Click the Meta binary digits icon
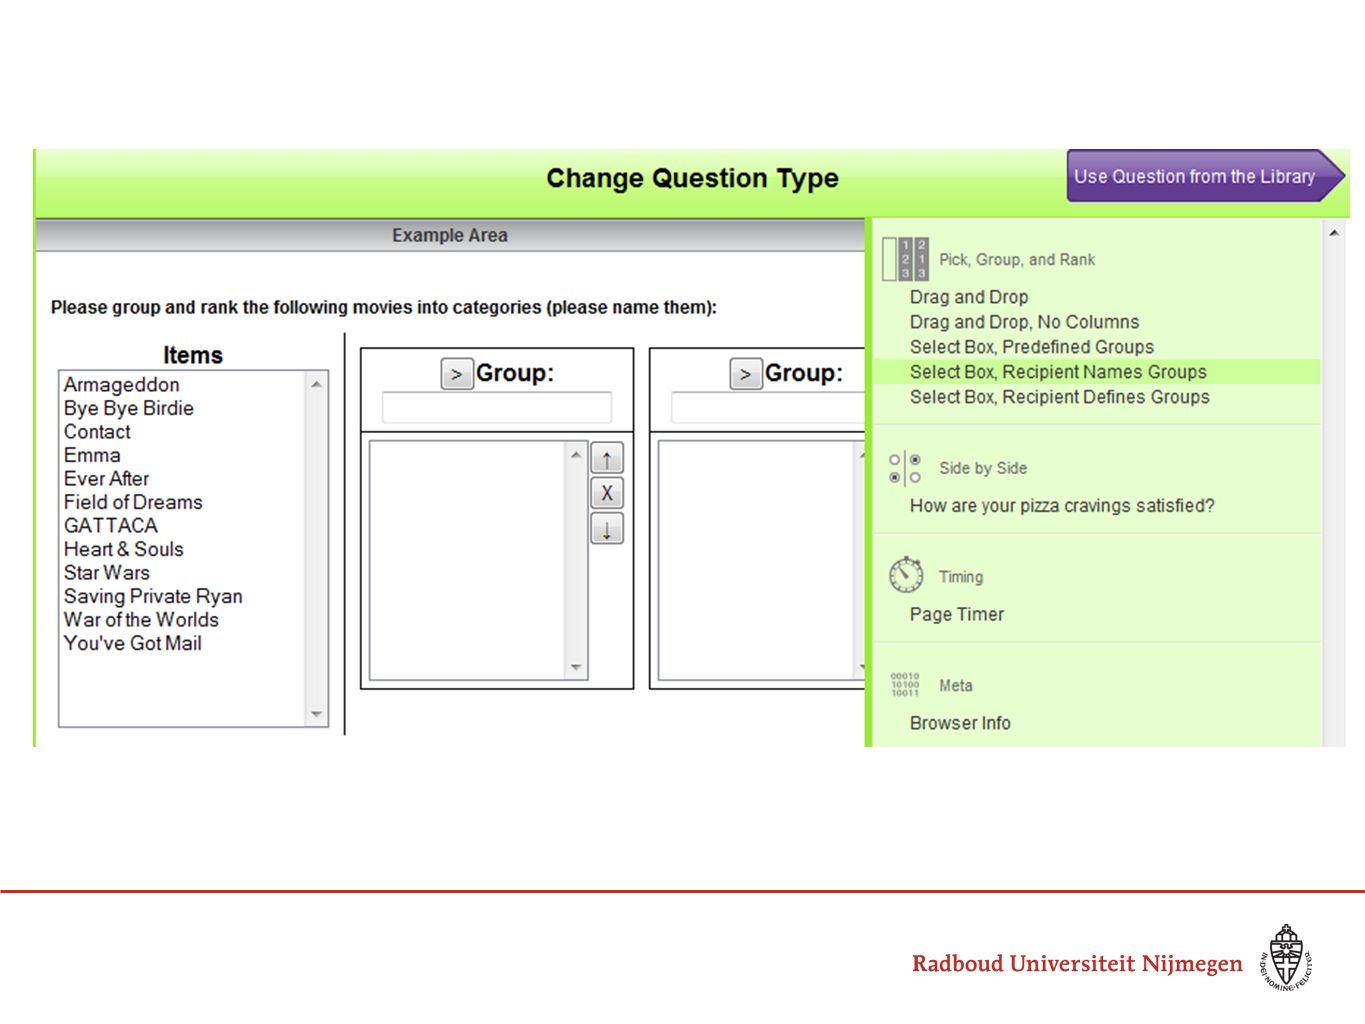Viewport: 1365px width, 1024px height. tap(905, 685)
